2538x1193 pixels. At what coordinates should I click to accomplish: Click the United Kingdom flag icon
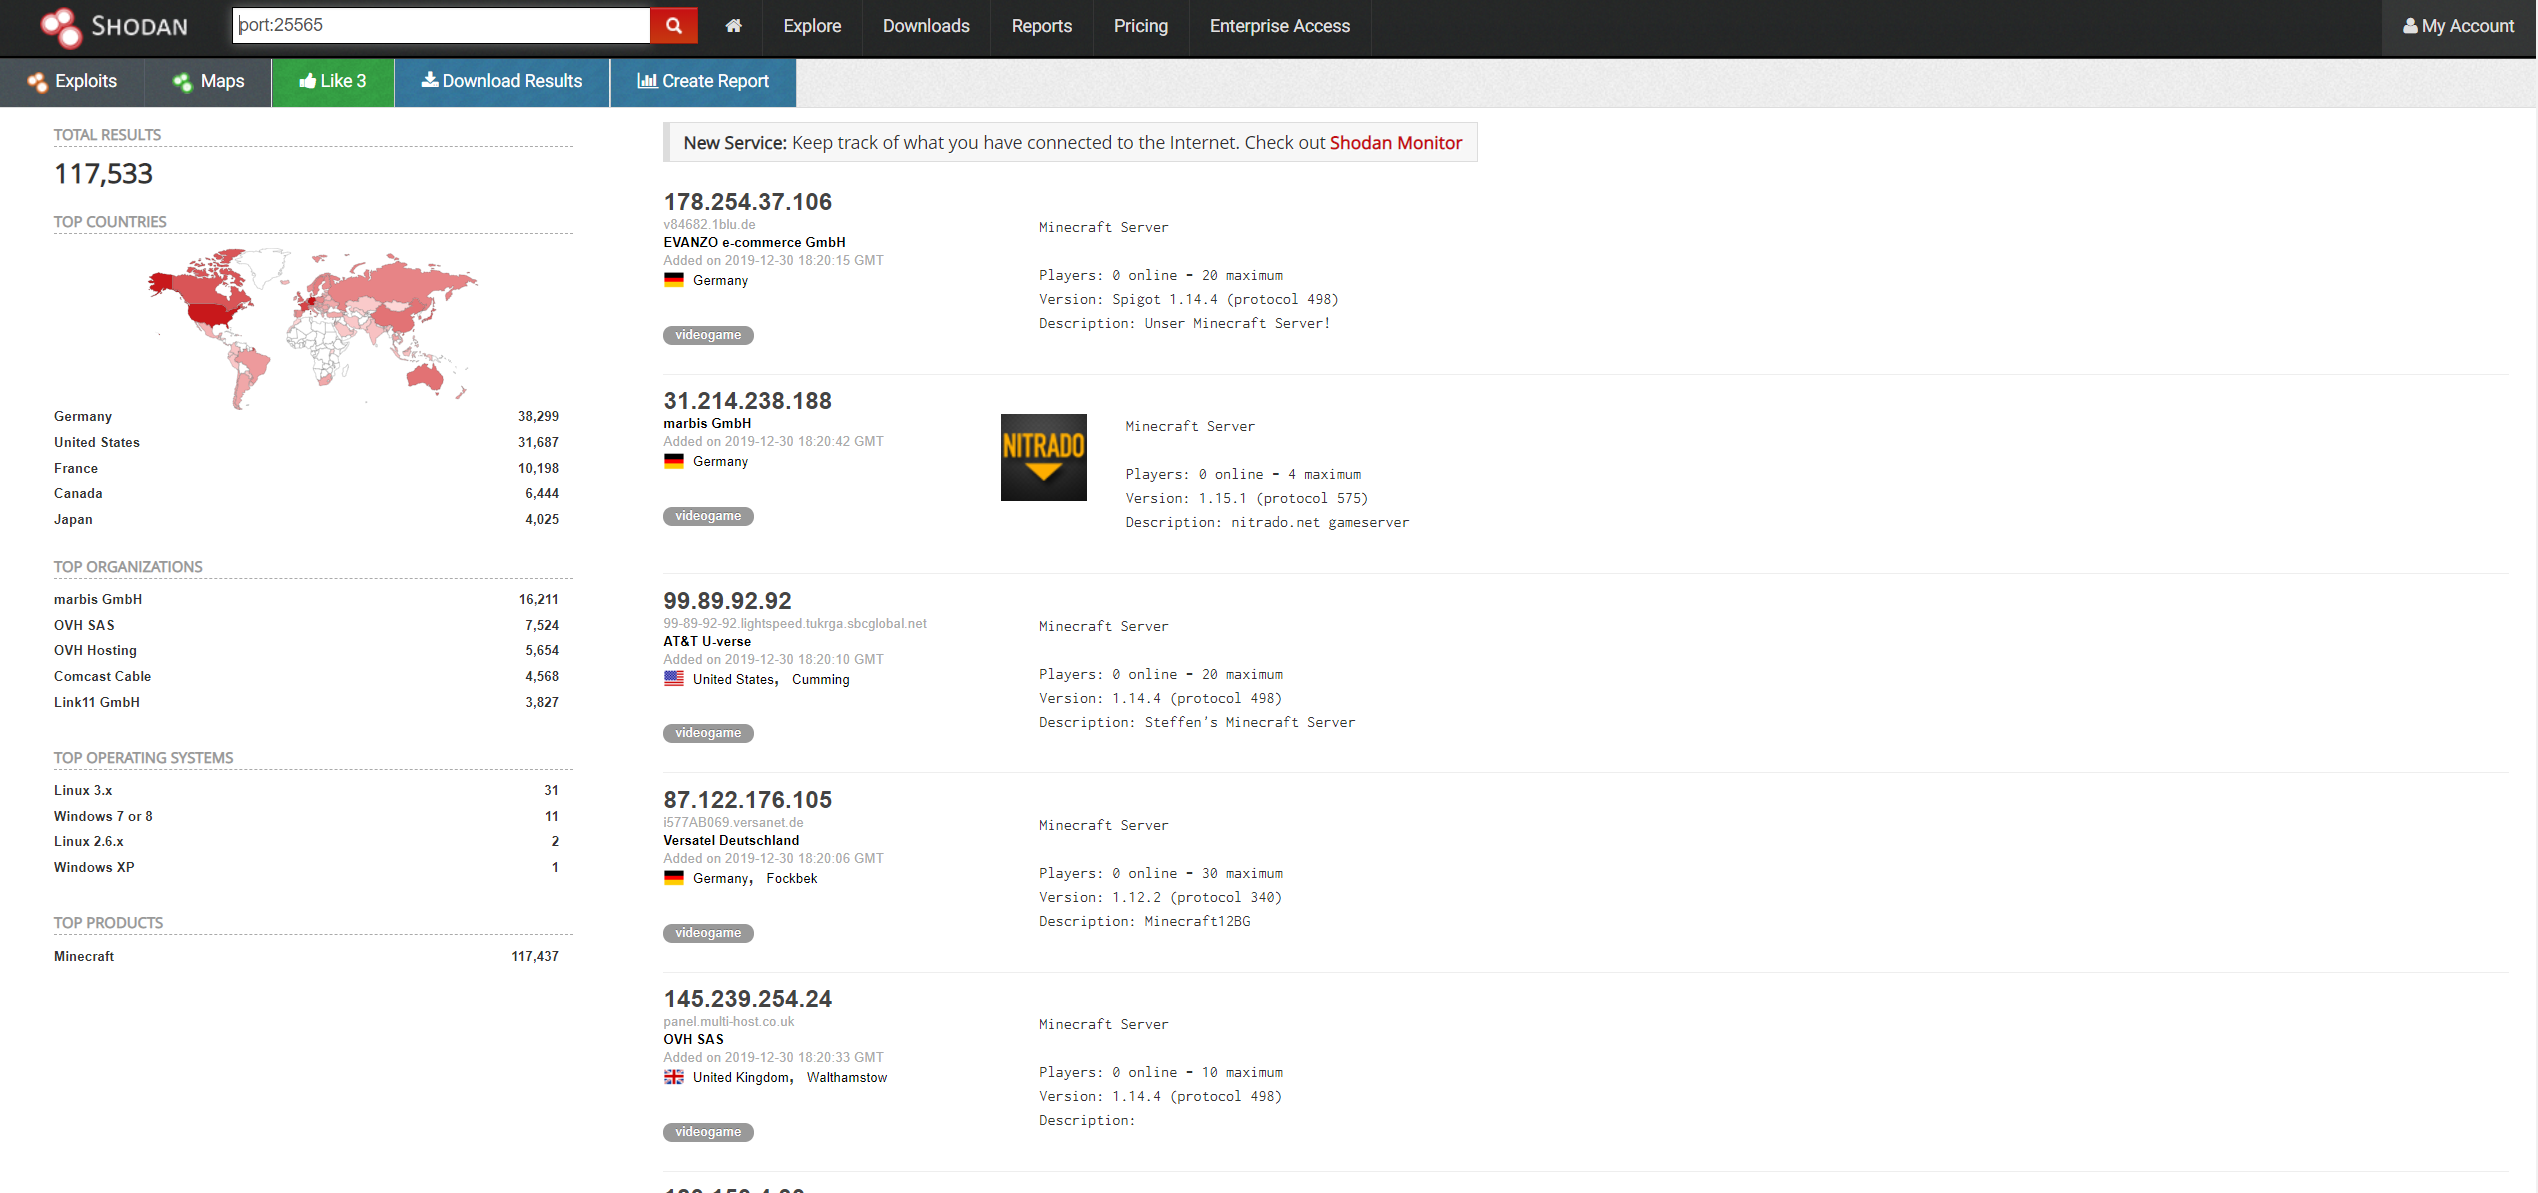pos(673,1077)
